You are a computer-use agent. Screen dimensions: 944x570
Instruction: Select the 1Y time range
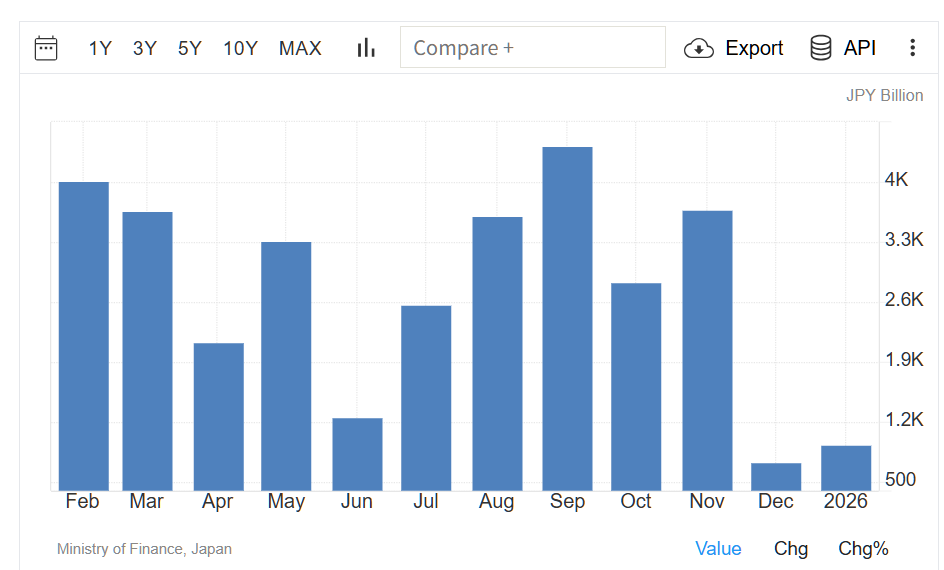click(100, 48)
